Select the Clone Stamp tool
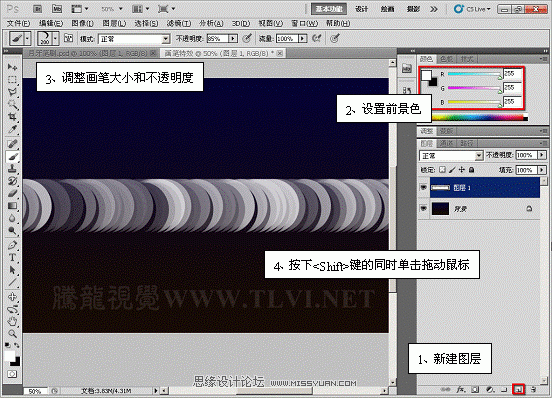This screenshot has height=398, width=552. tap(12, 169)
